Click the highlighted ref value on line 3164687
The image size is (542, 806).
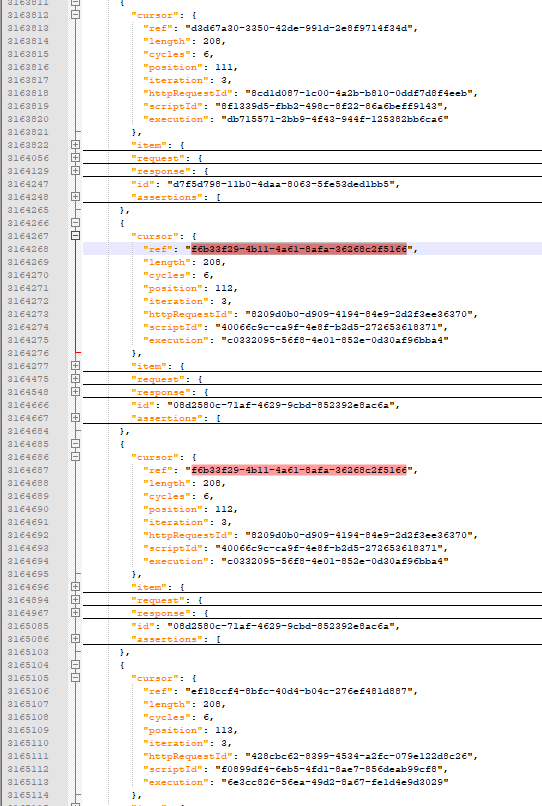[299, 470]
